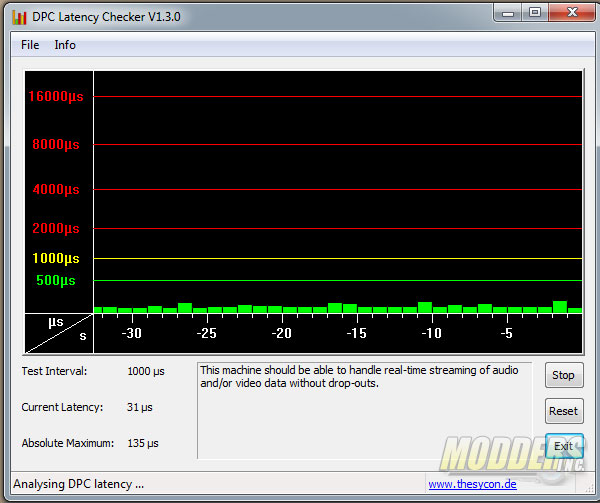600x503 pixels.
Task: Click the -20 seconds axis label
Action: (x=282, y=334)
